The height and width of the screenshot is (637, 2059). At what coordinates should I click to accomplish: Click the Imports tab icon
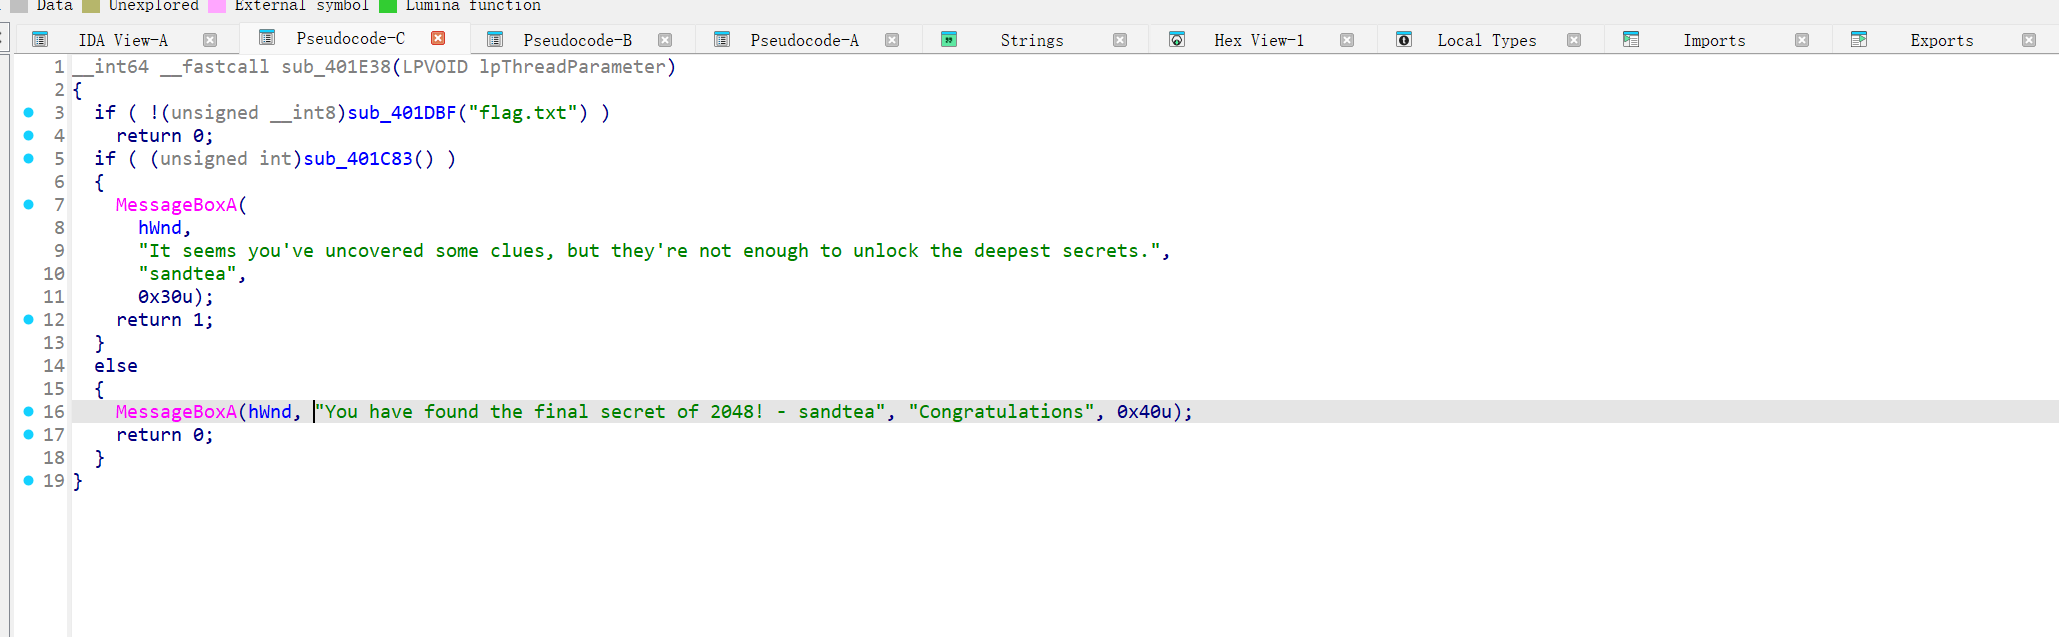(x=1631, y=40)
